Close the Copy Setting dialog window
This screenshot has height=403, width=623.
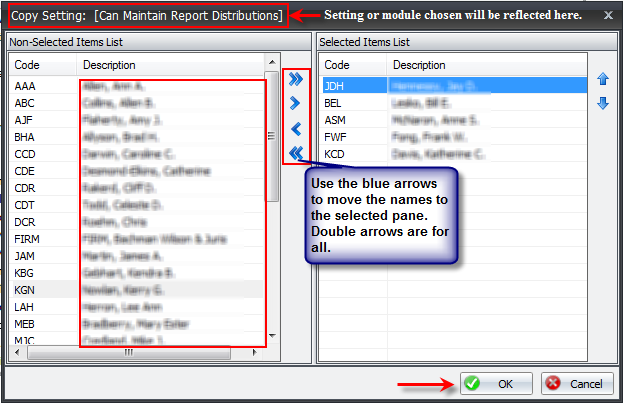(609, 16)
